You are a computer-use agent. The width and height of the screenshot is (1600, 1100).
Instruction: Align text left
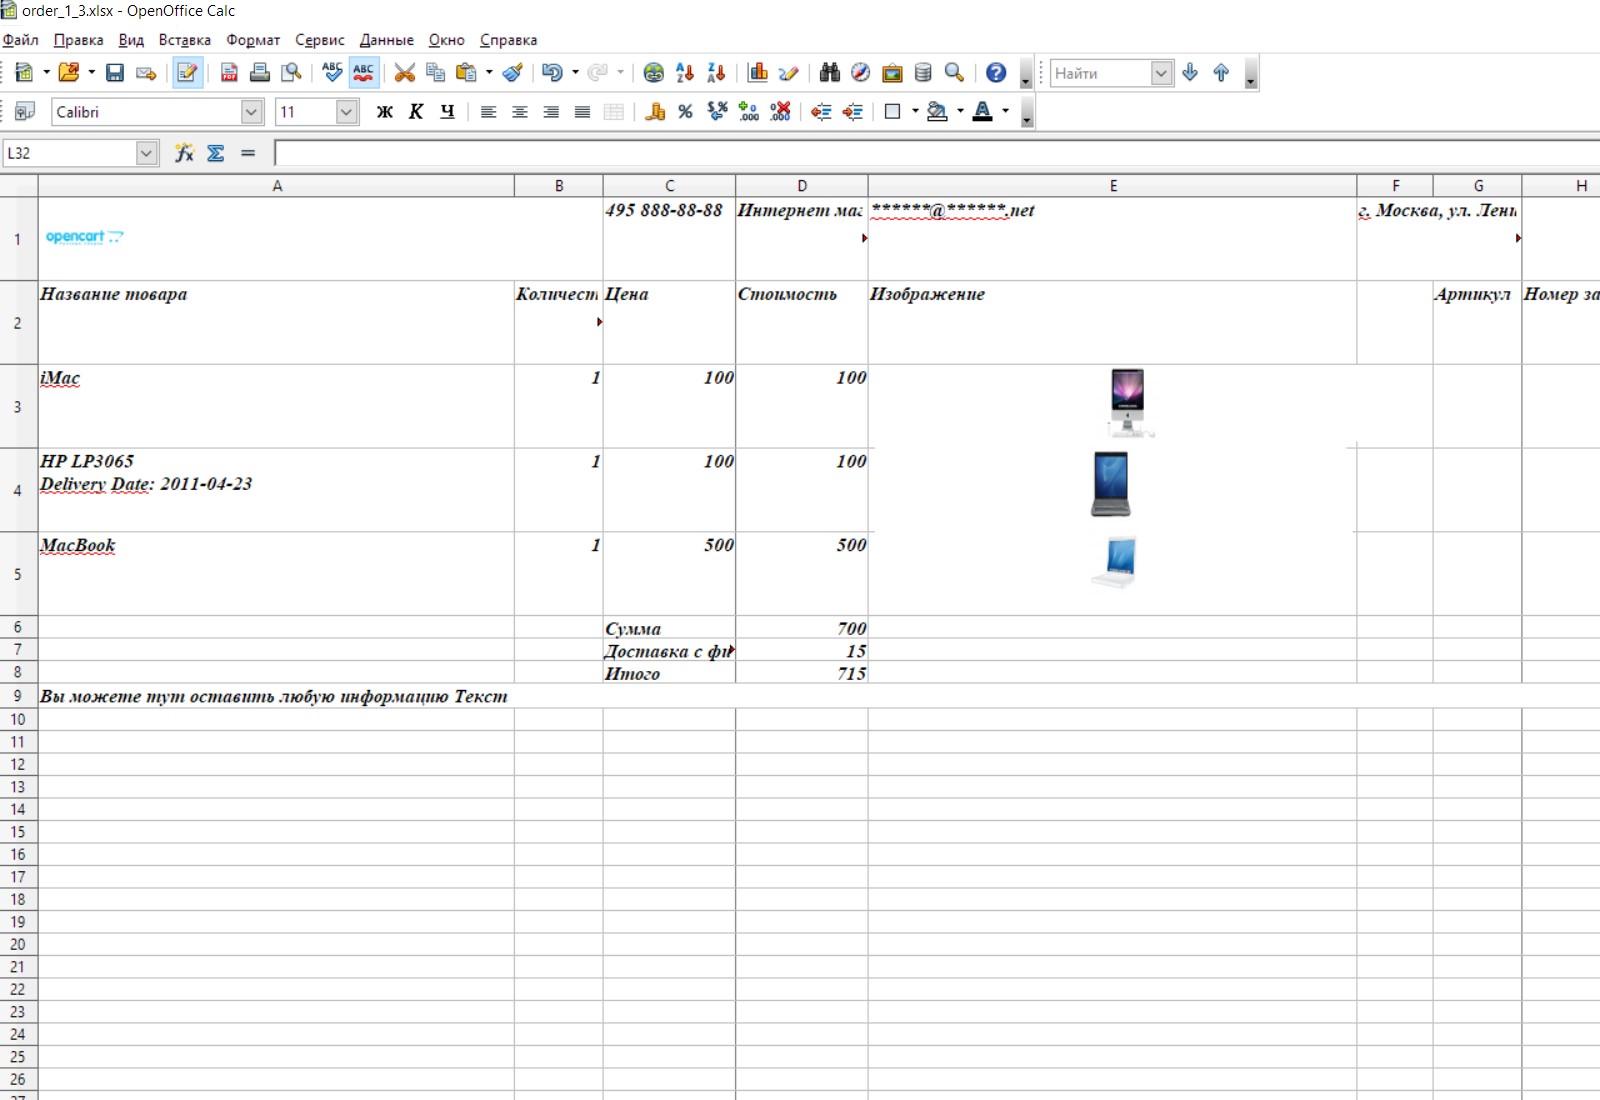click(488, 112)
